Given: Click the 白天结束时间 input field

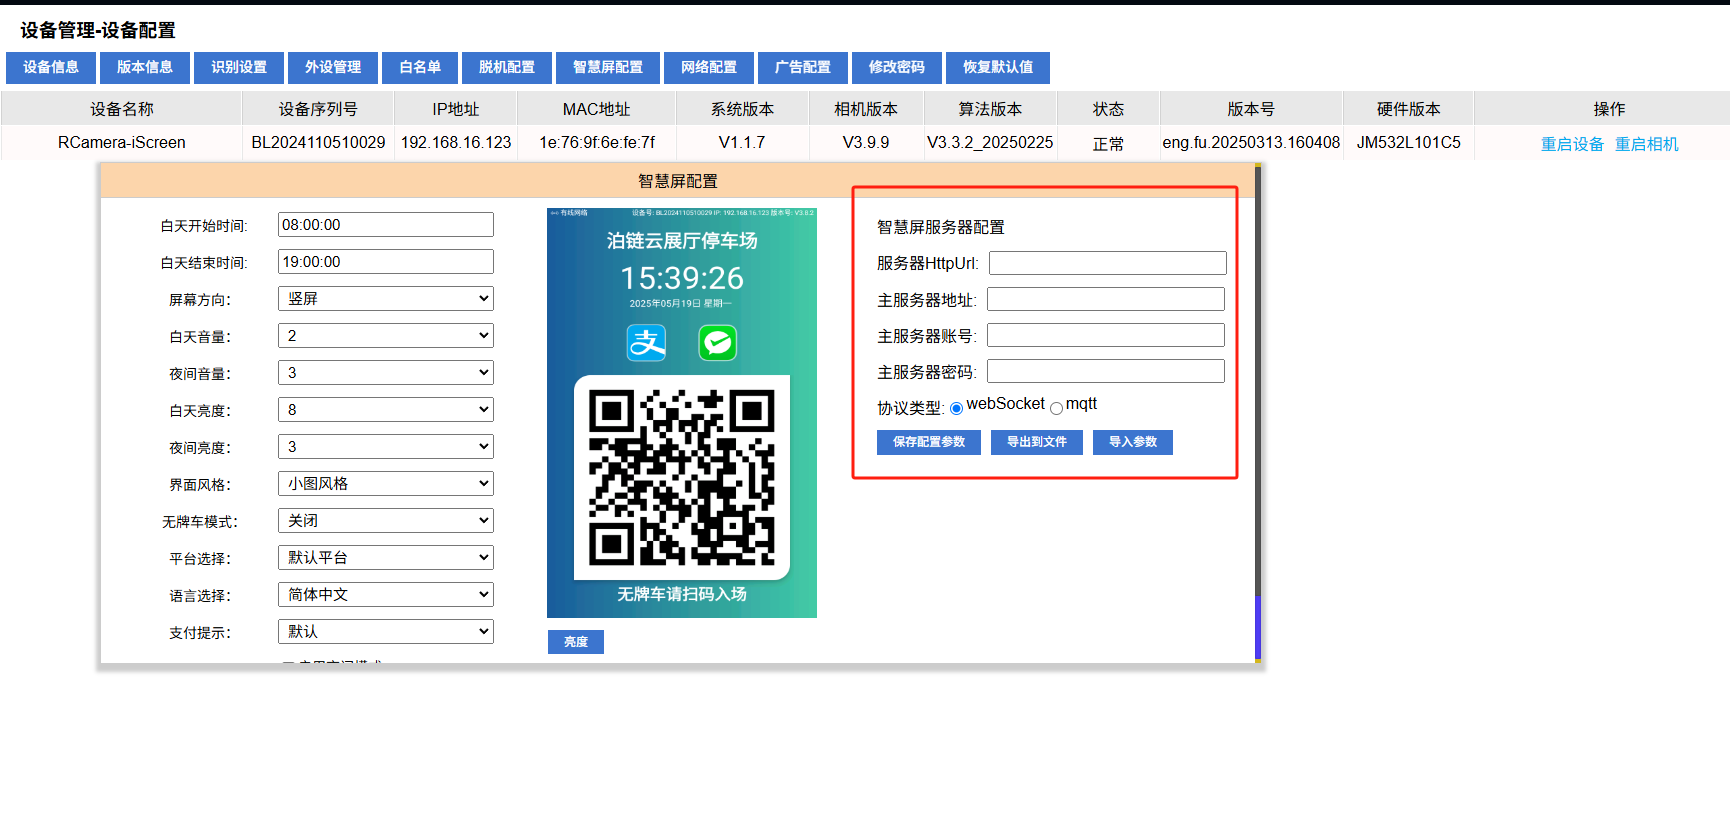Looking at the screenshot, I should 386,262.
